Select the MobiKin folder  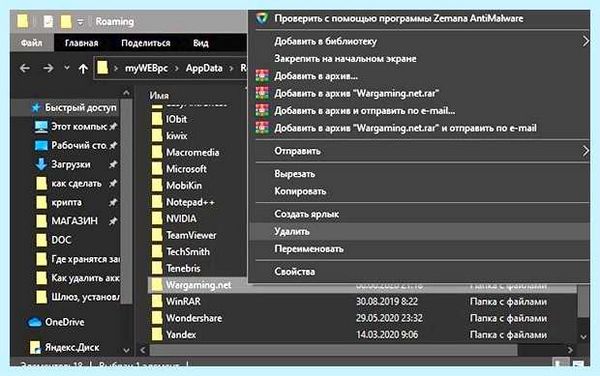pos(184,186)
